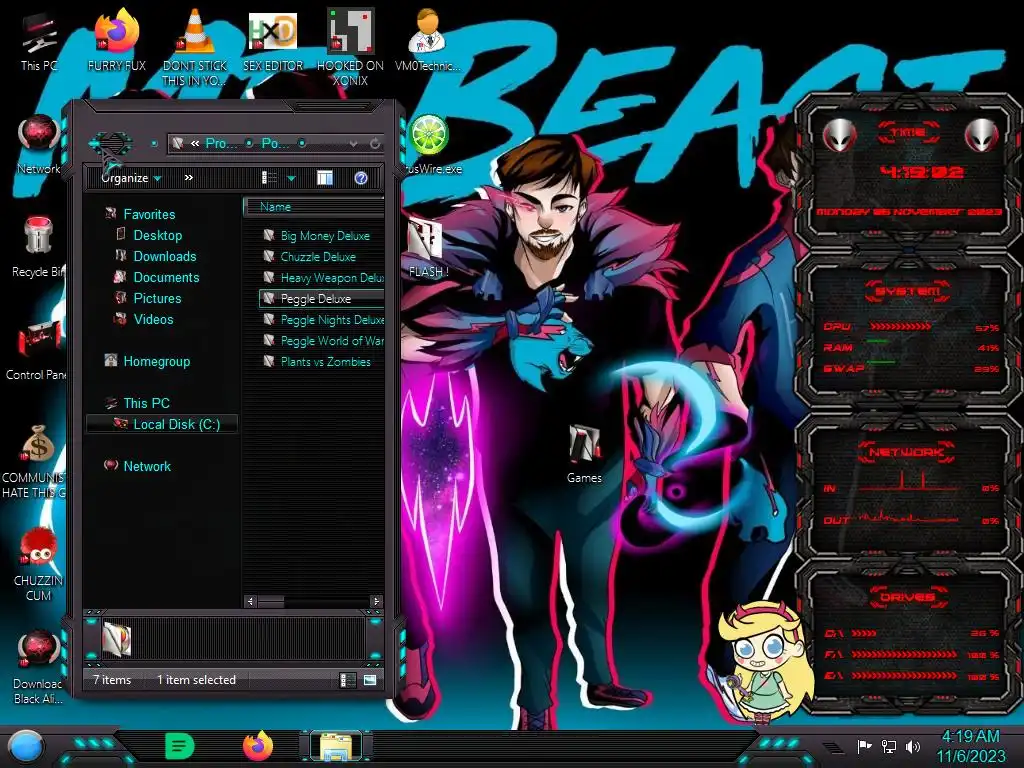The width and height of the screenshot is (1024, 768).
Task: Open the Network desktop icon
Action: [39, 144]
